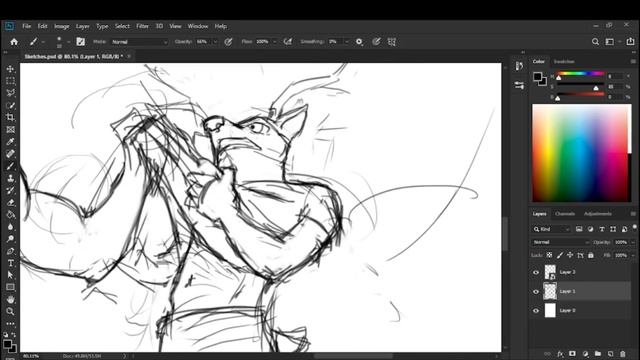Open the brush Mode dropdown

pos(139,42)
